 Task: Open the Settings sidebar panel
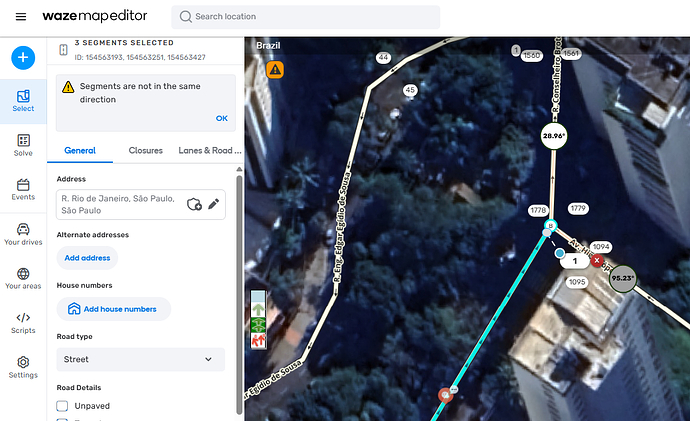(x=23, y=367)
